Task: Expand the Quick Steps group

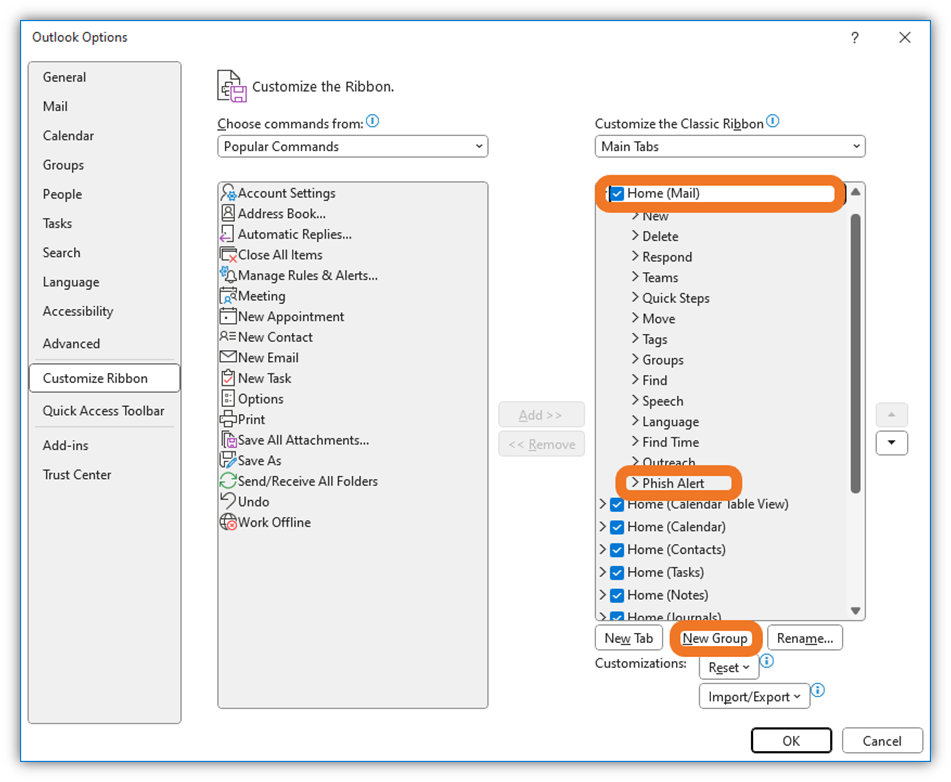Action: (635, 297)
